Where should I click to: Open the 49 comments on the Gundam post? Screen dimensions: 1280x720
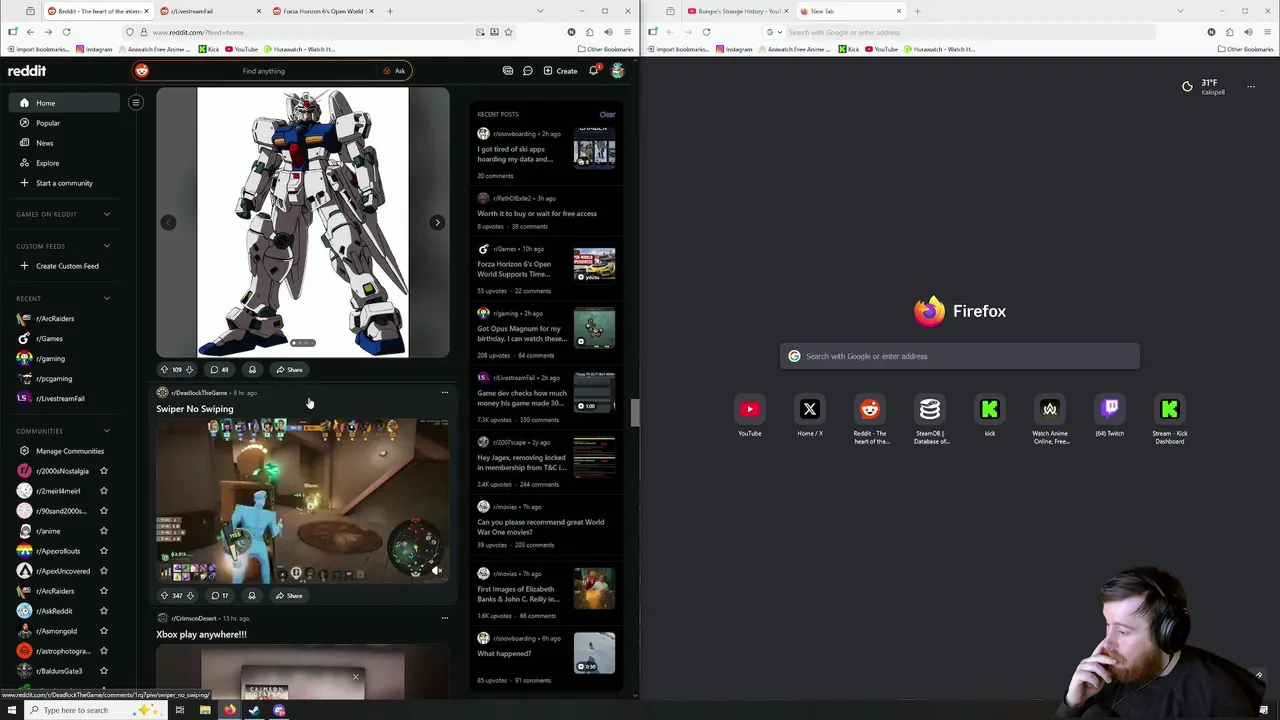coord(219,370)
